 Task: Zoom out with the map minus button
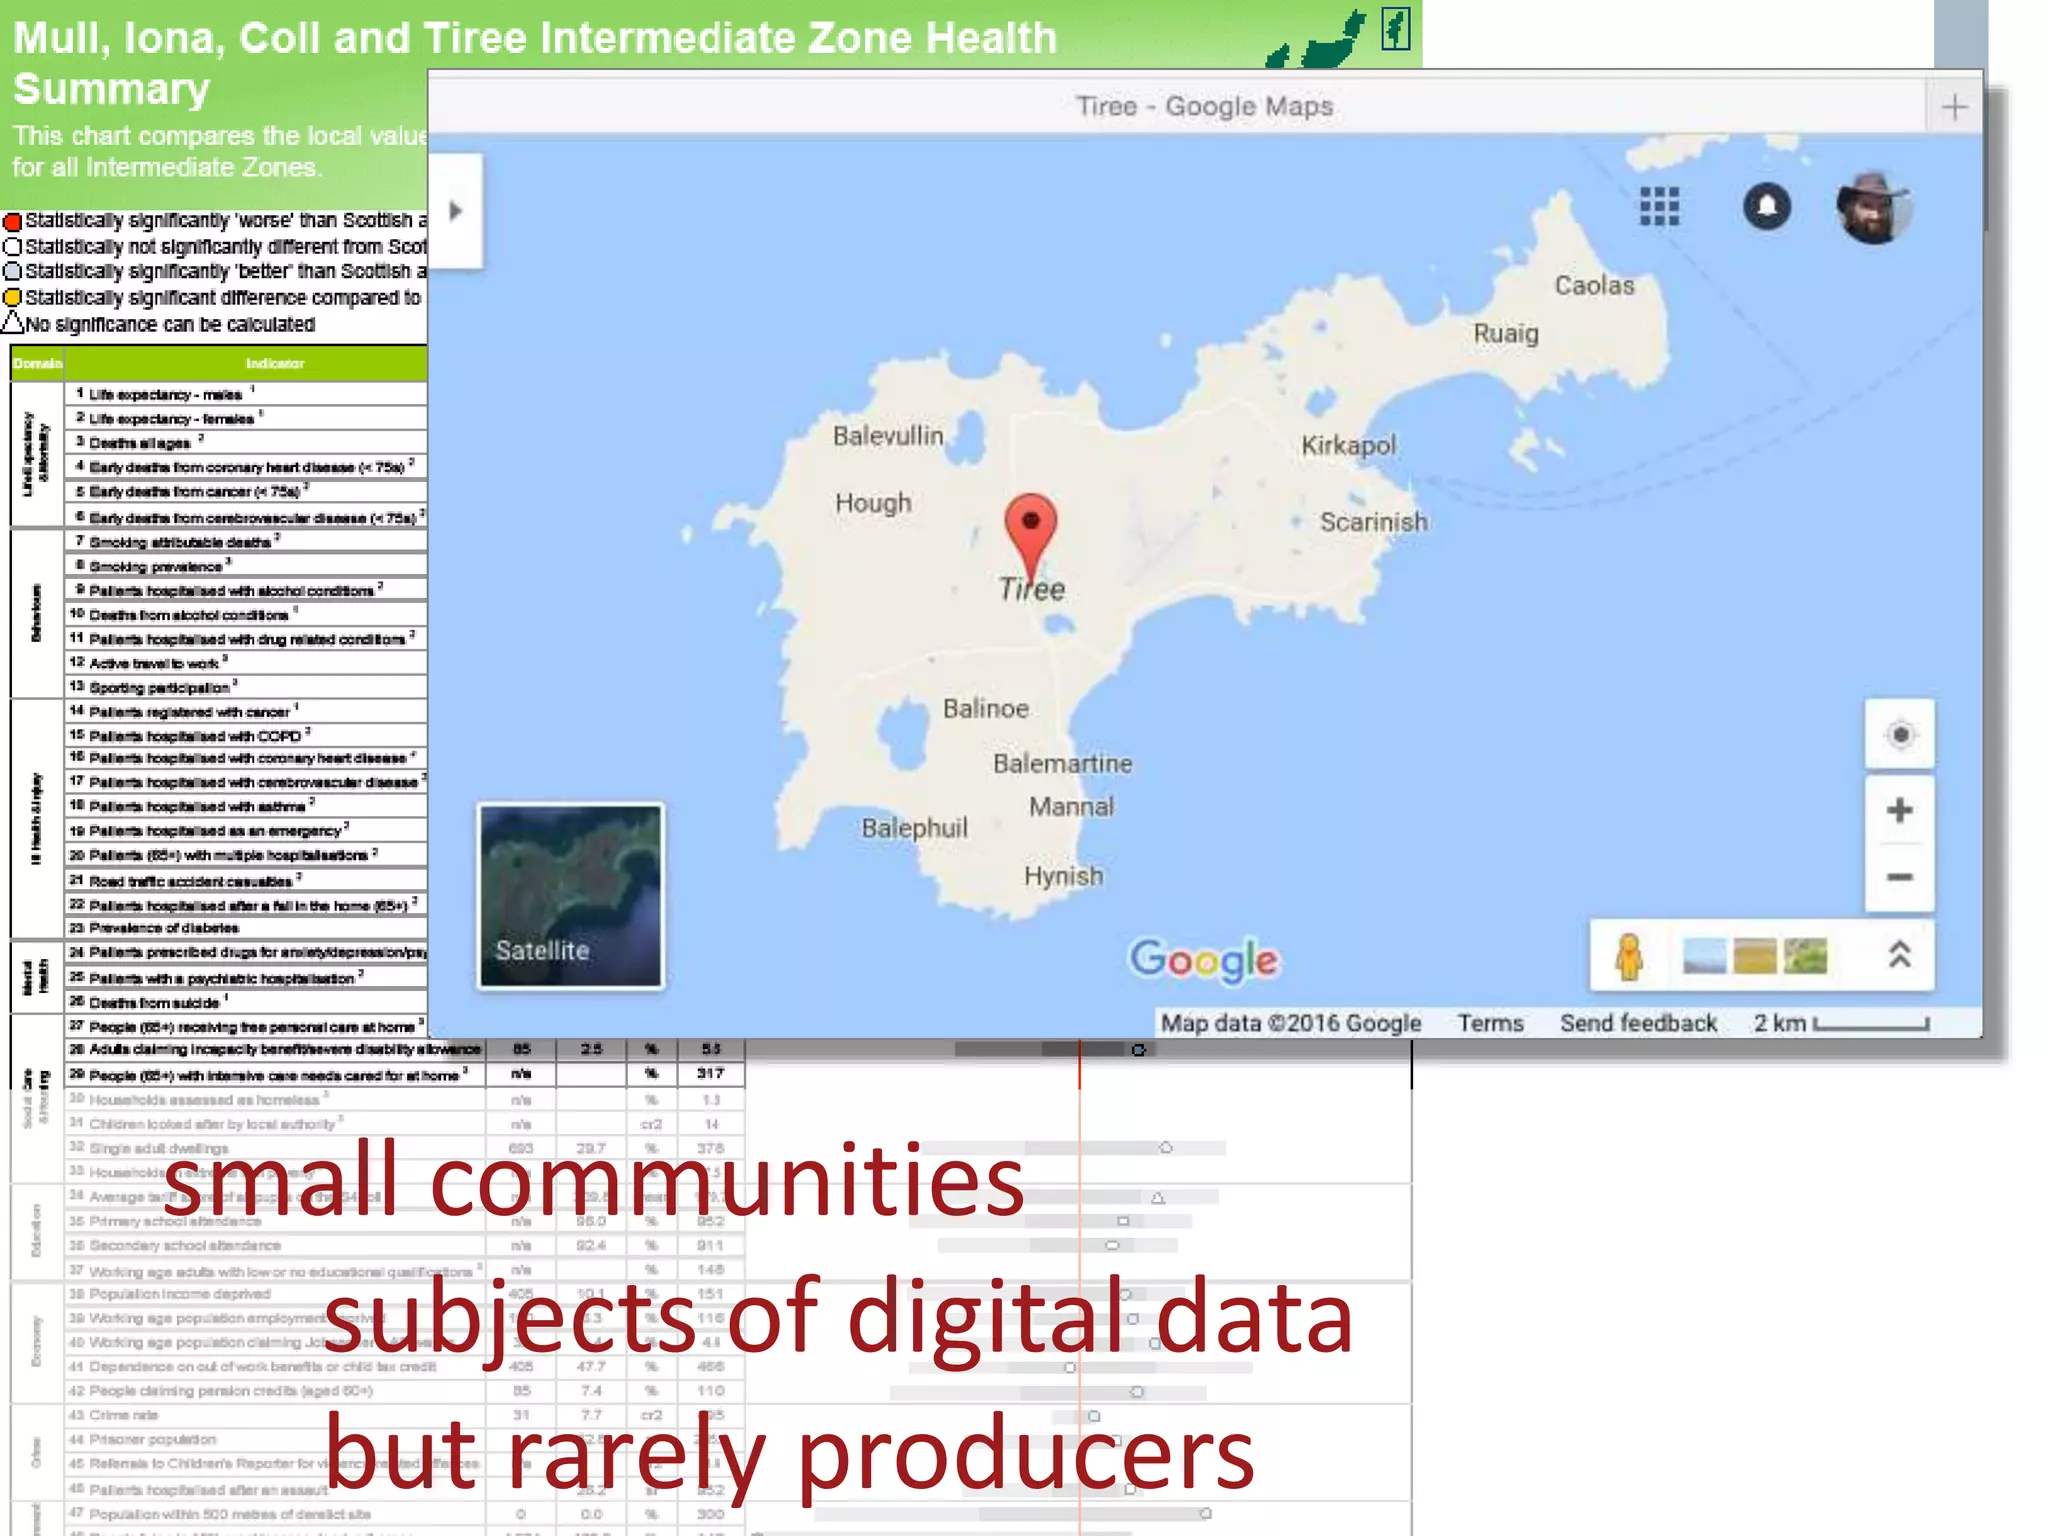[1900, 877]
